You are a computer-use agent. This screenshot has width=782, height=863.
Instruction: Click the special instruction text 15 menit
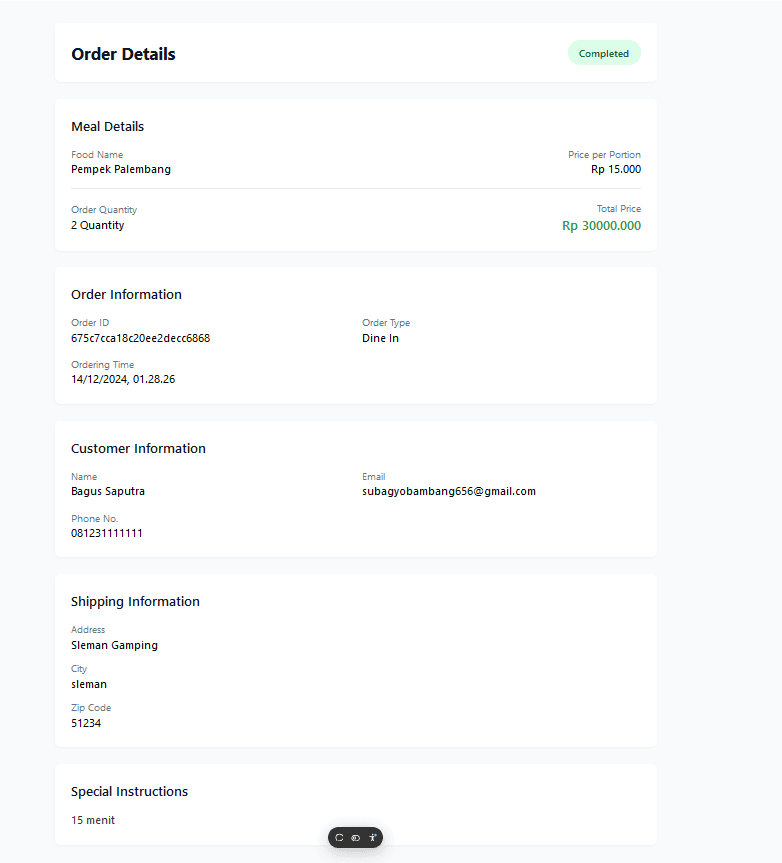93,820
